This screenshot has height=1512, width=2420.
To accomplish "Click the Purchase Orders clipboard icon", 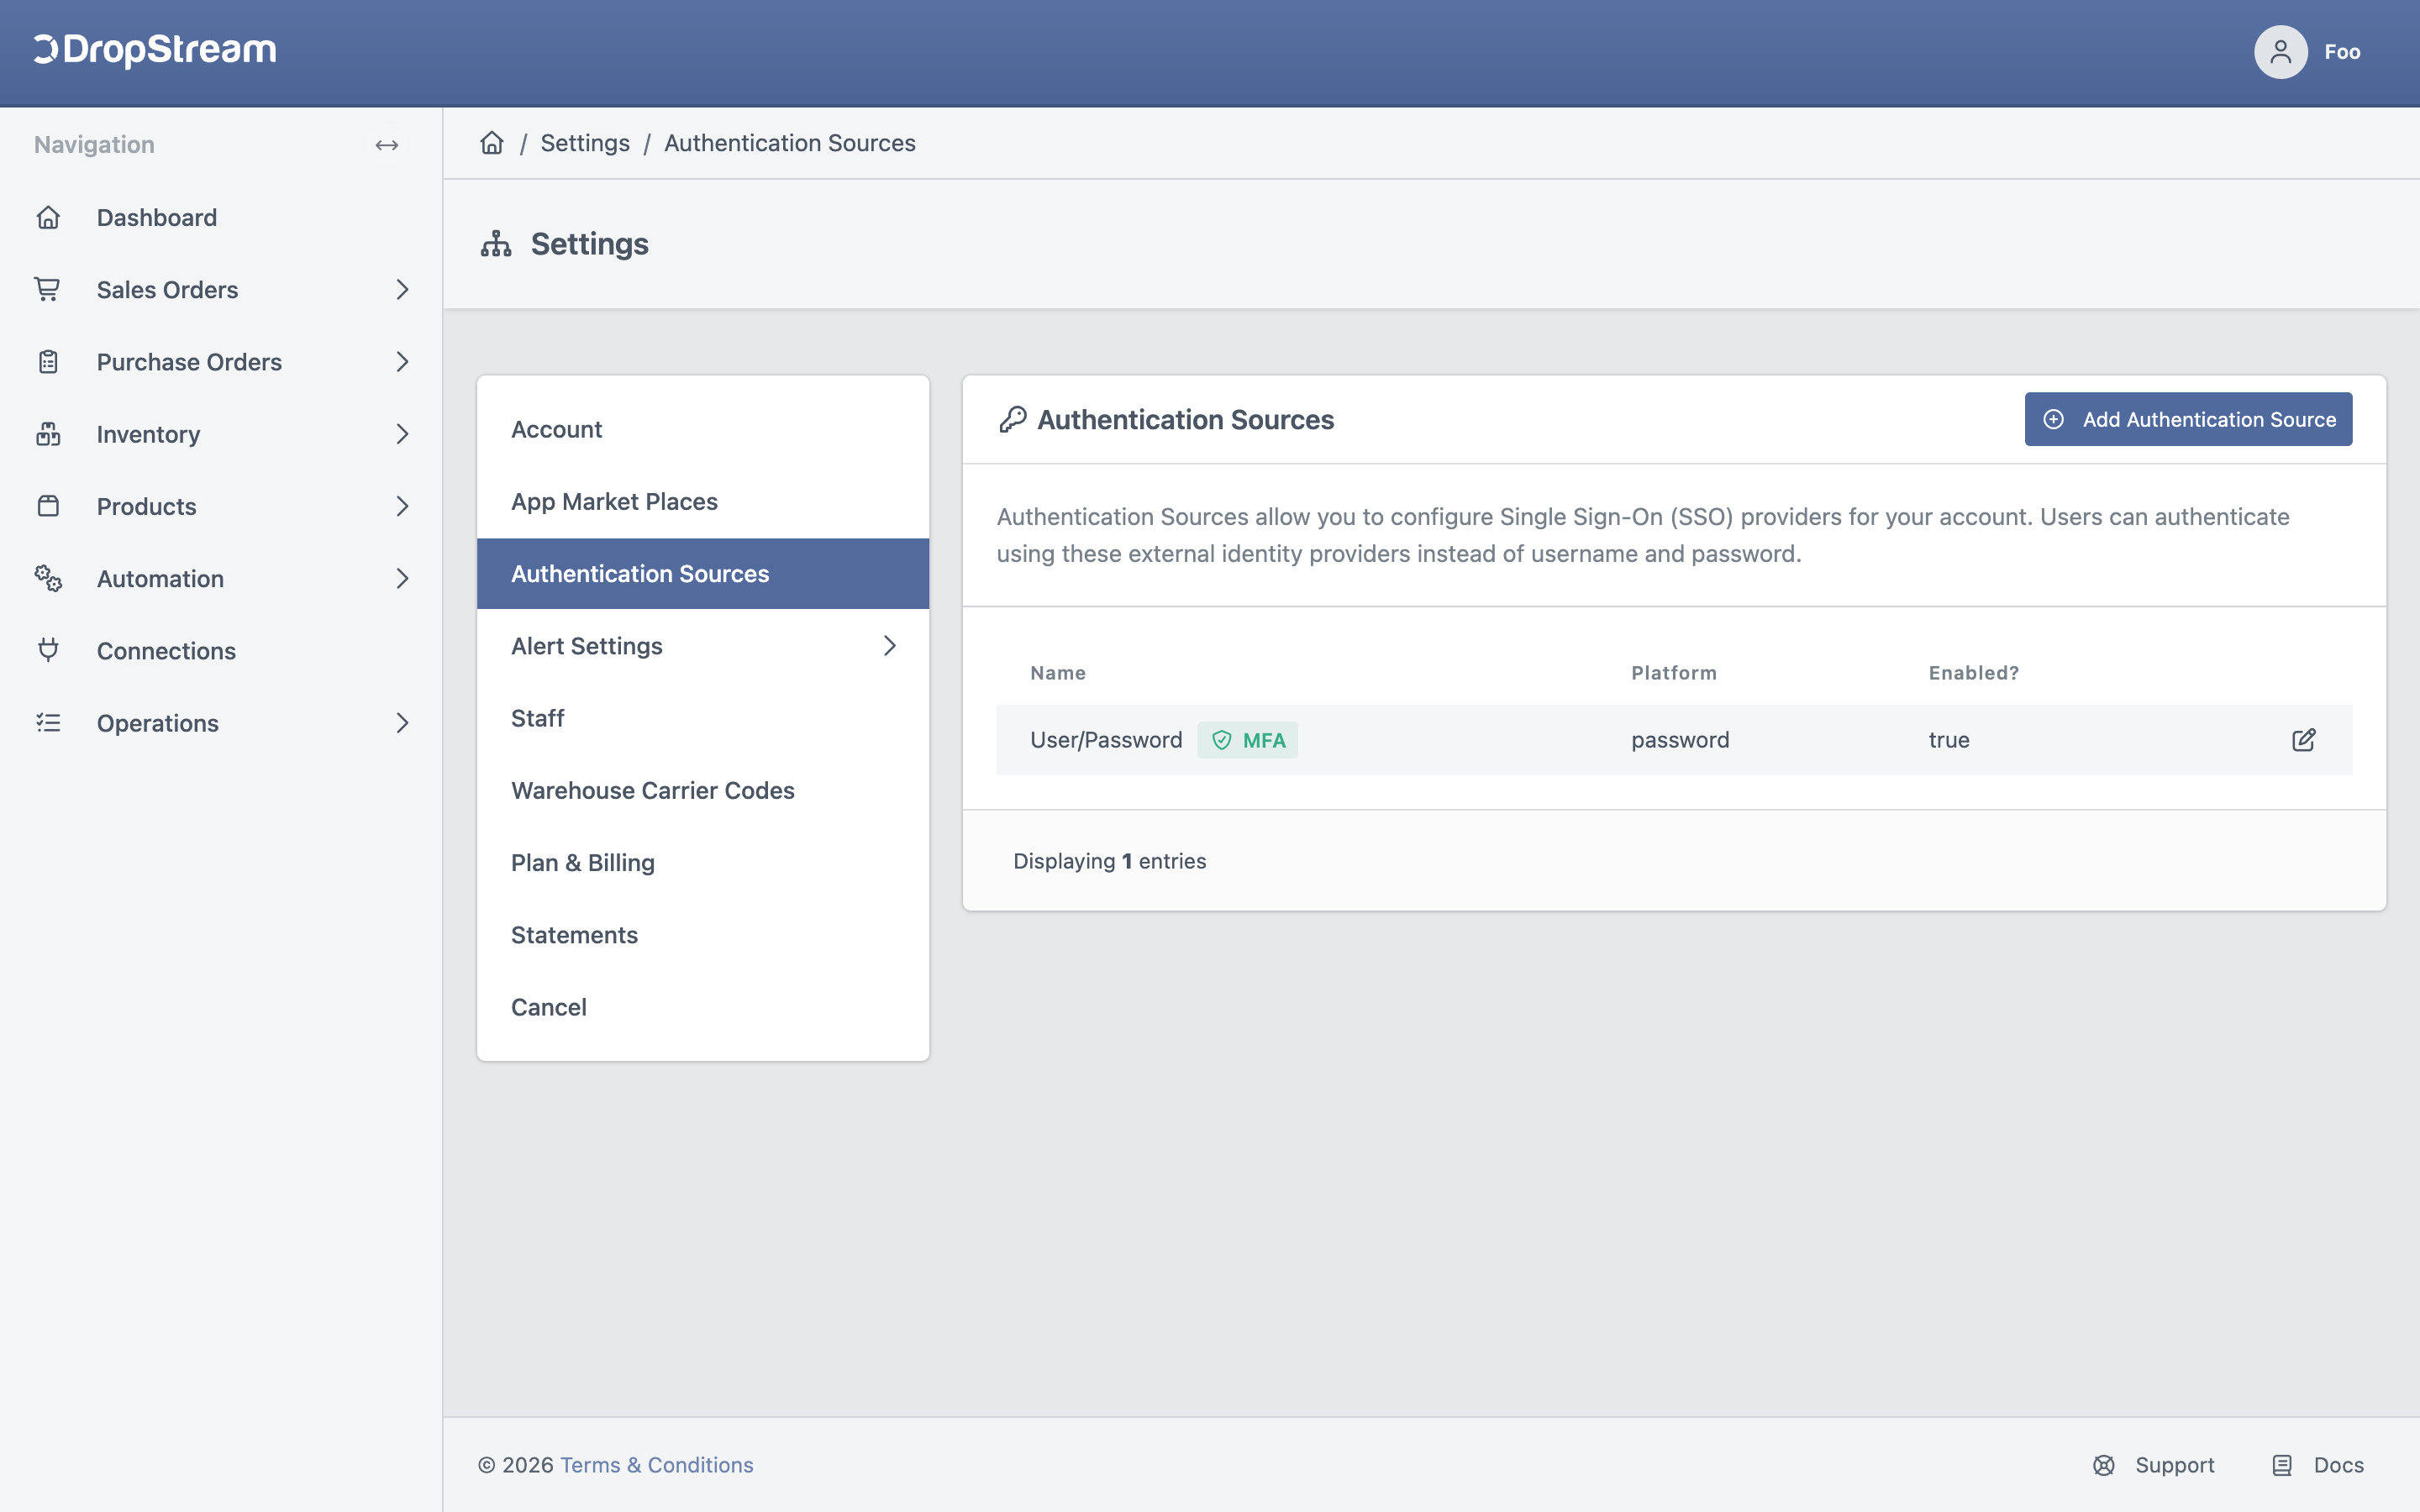I will pyautogui.click(x=48, y=361).
